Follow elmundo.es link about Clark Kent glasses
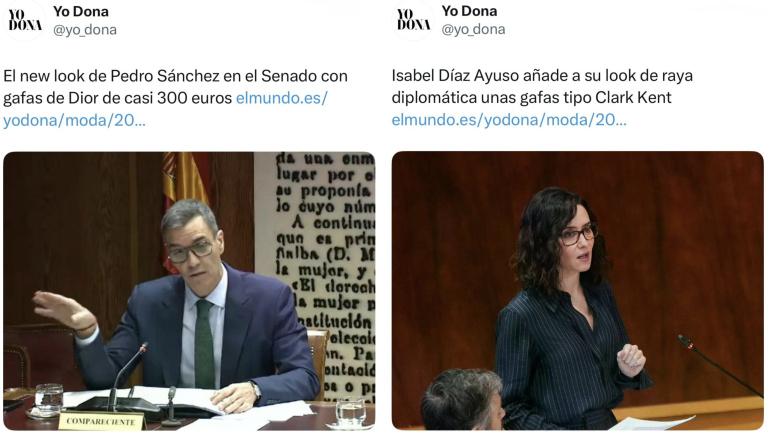The width and height of the screenshot is (768, 432). tap(509, 120)
